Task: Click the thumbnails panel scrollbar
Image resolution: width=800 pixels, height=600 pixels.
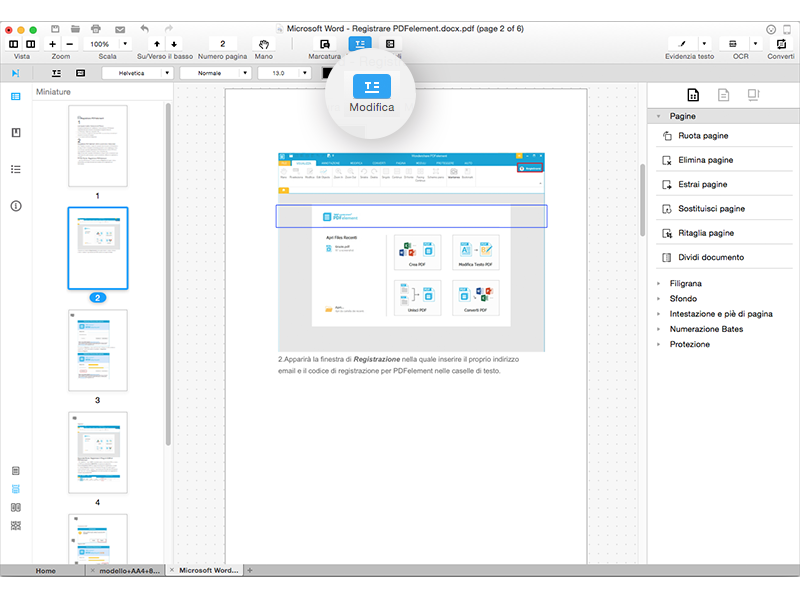Action: click(168, 274)
